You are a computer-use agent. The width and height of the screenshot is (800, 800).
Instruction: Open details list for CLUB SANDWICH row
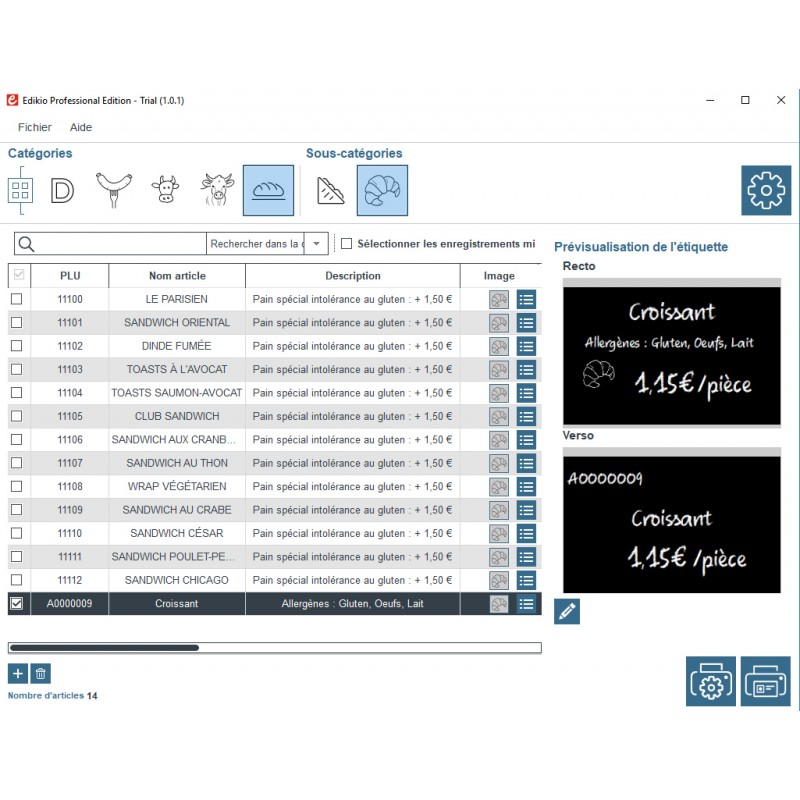[526, 416]
